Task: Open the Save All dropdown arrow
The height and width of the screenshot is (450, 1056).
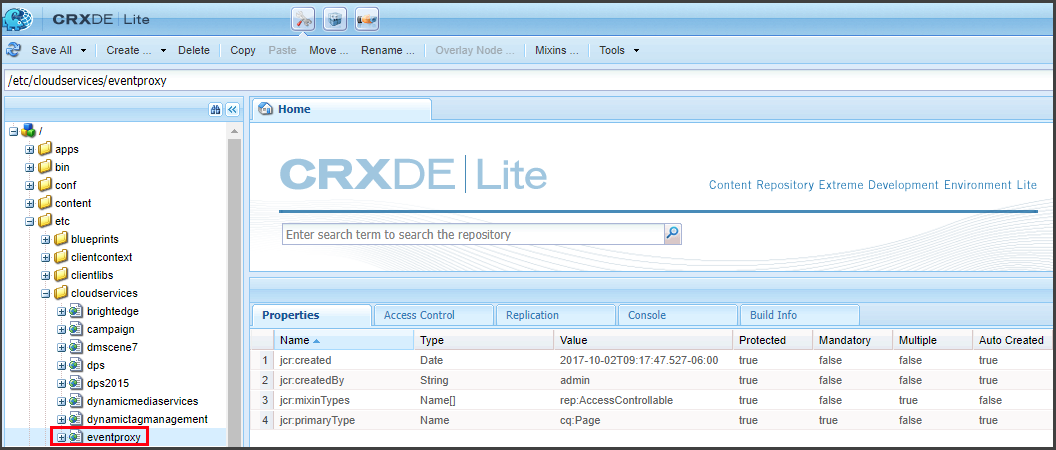Action: pos(84,51)
